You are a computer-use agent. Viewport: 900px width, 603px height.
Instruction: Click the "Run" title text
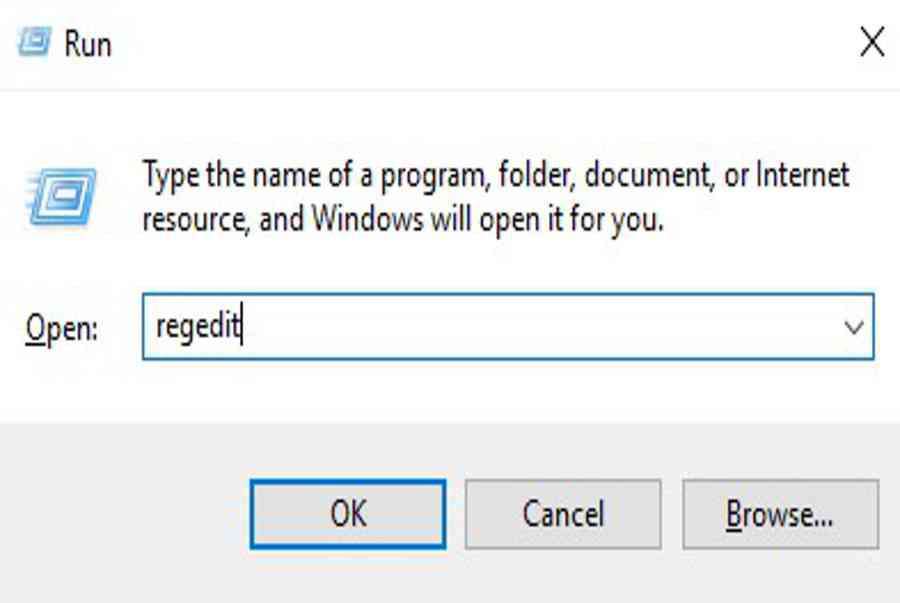click(x=88, y=44)
